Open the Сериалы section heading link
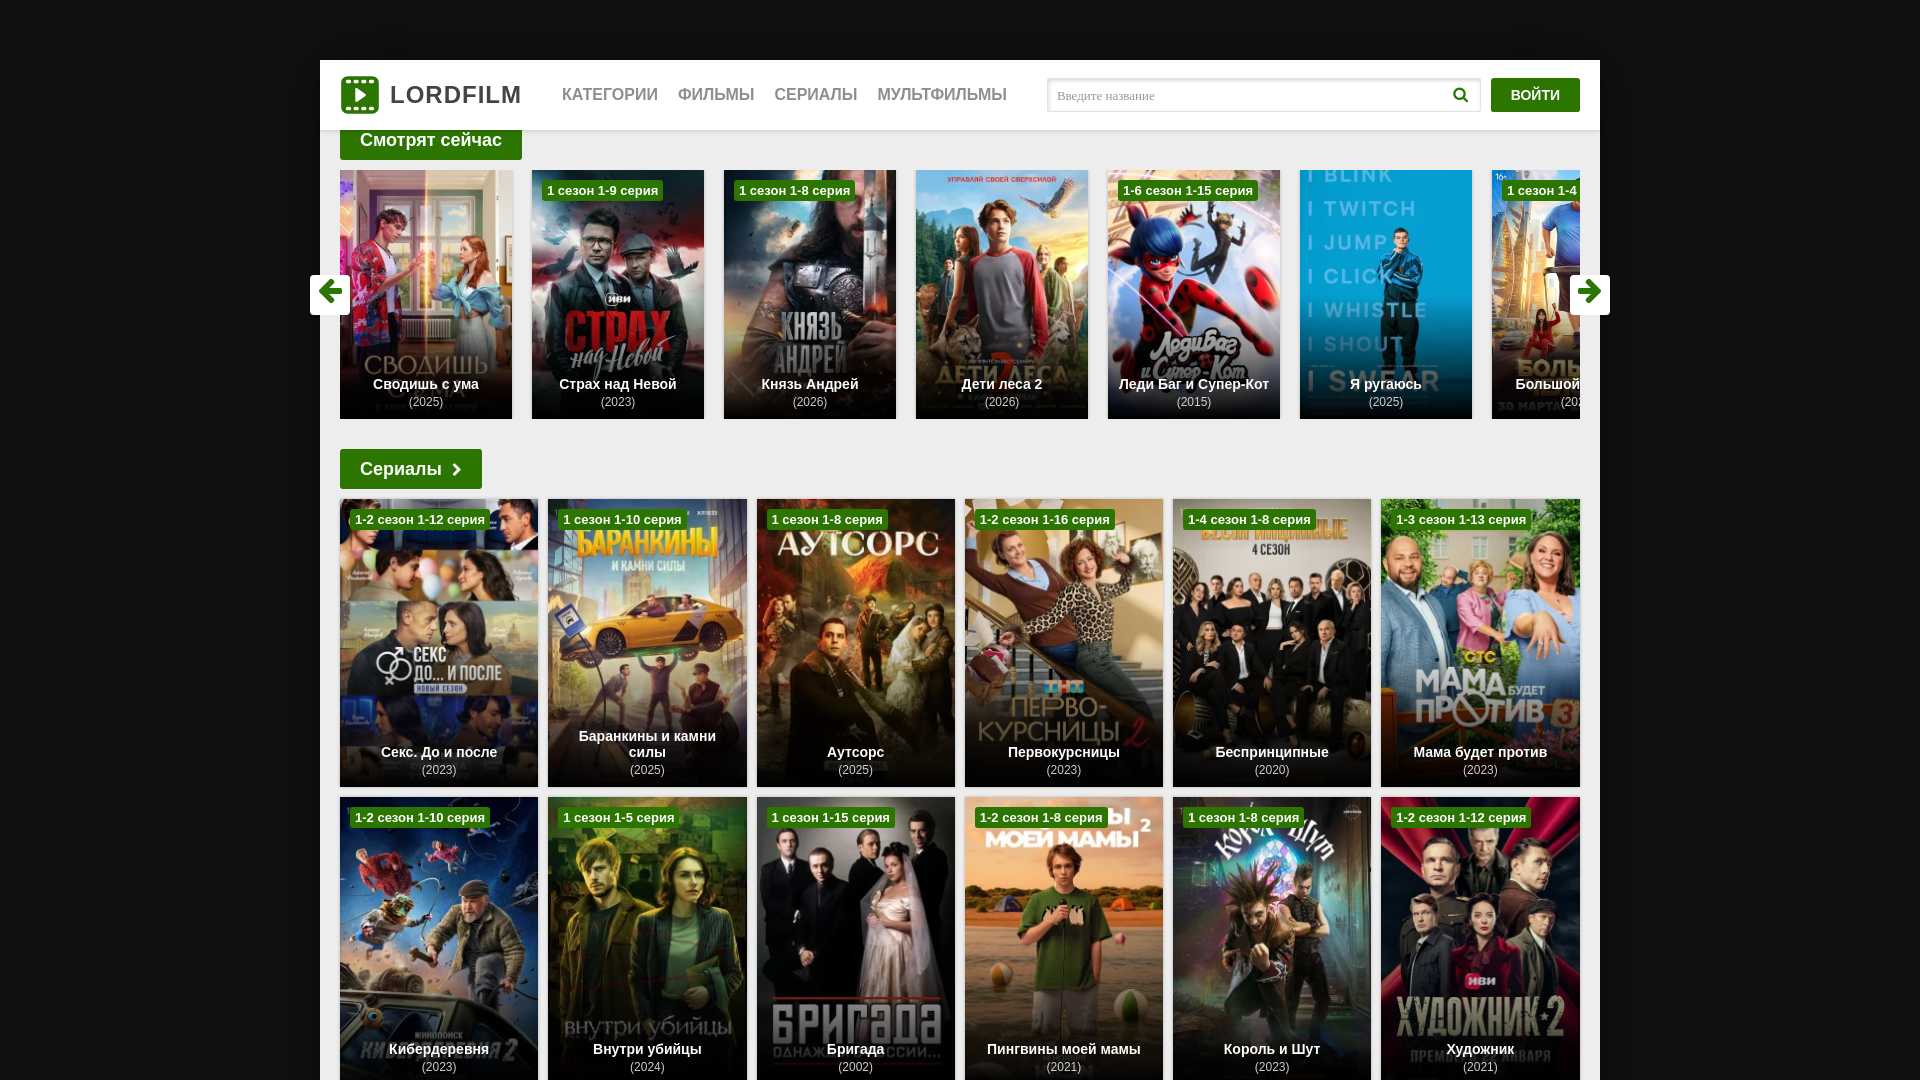 [x=411, y=469]
